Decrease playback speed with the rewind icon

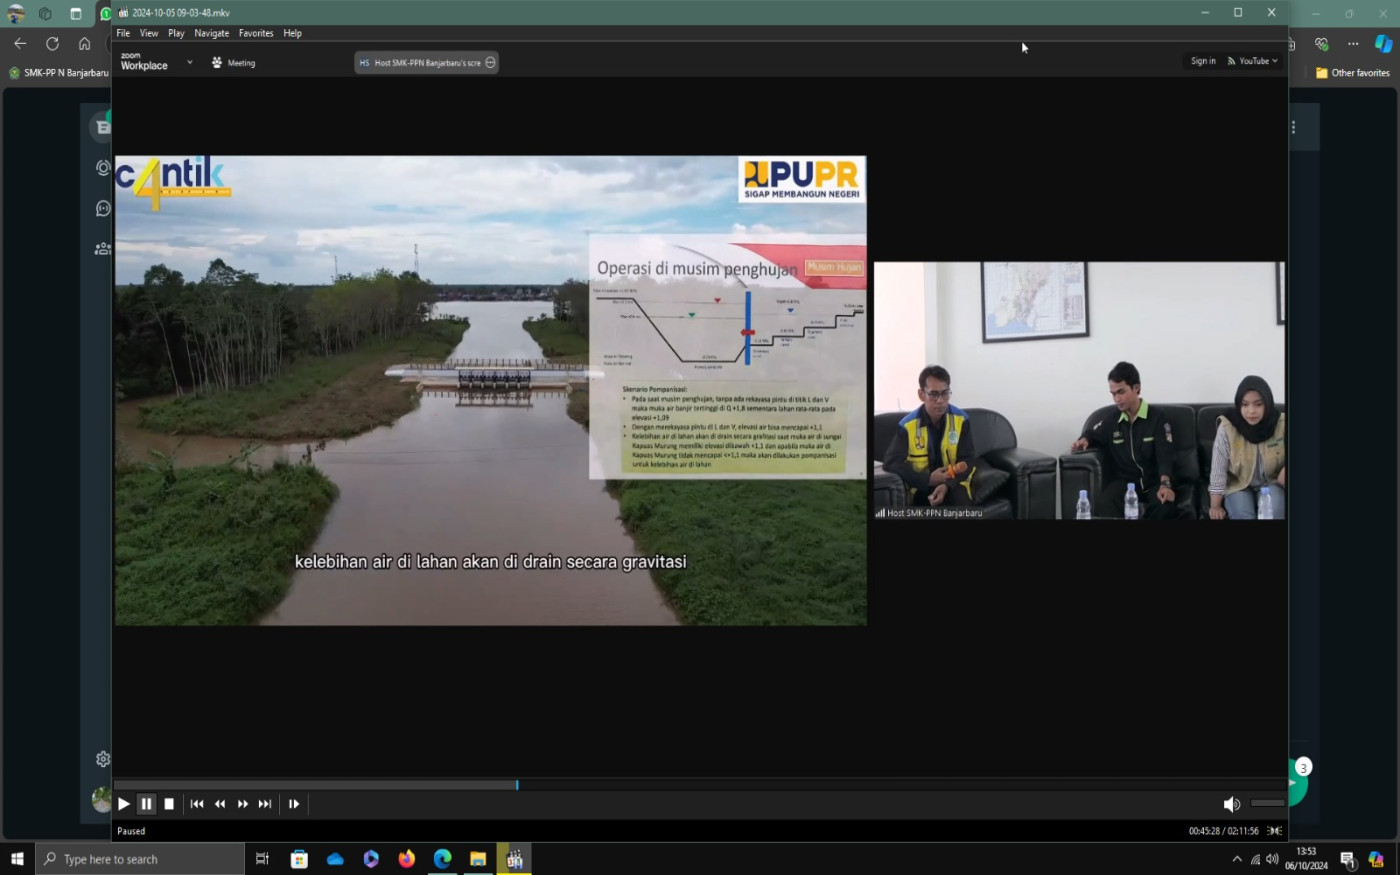(220, 804)
